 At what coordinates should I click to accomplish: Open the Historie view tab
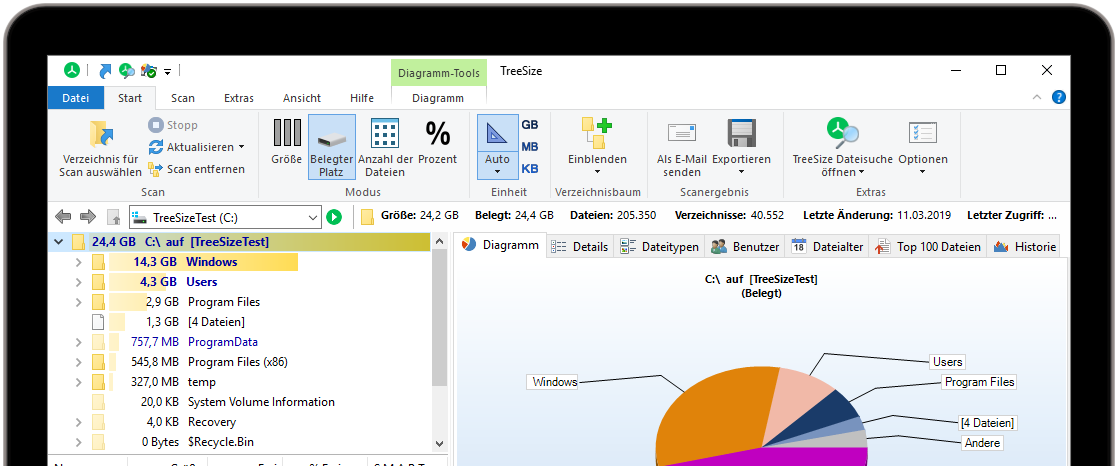click(1025, 247)
